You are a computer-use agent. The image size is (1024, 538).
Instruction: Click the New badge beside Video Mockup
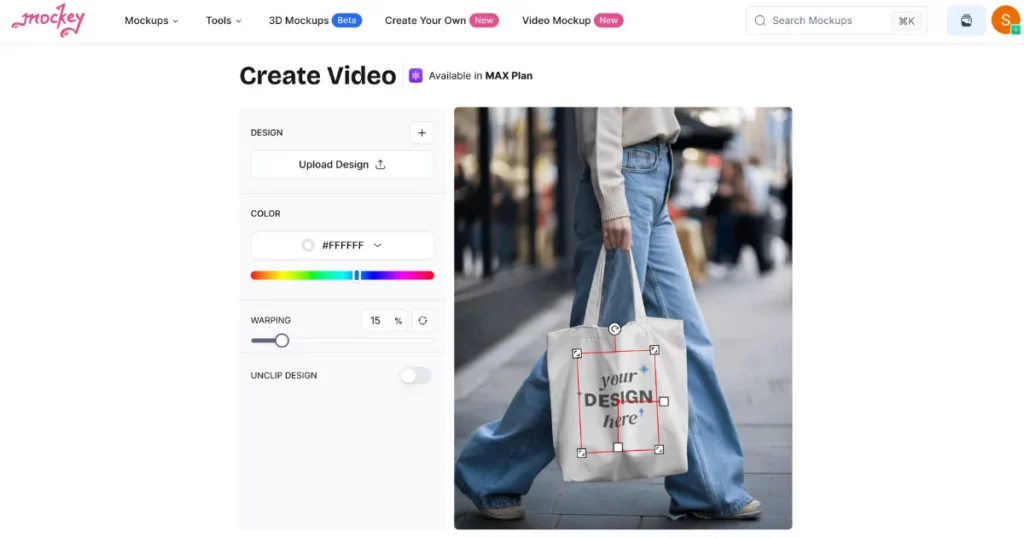coord(608,21)
